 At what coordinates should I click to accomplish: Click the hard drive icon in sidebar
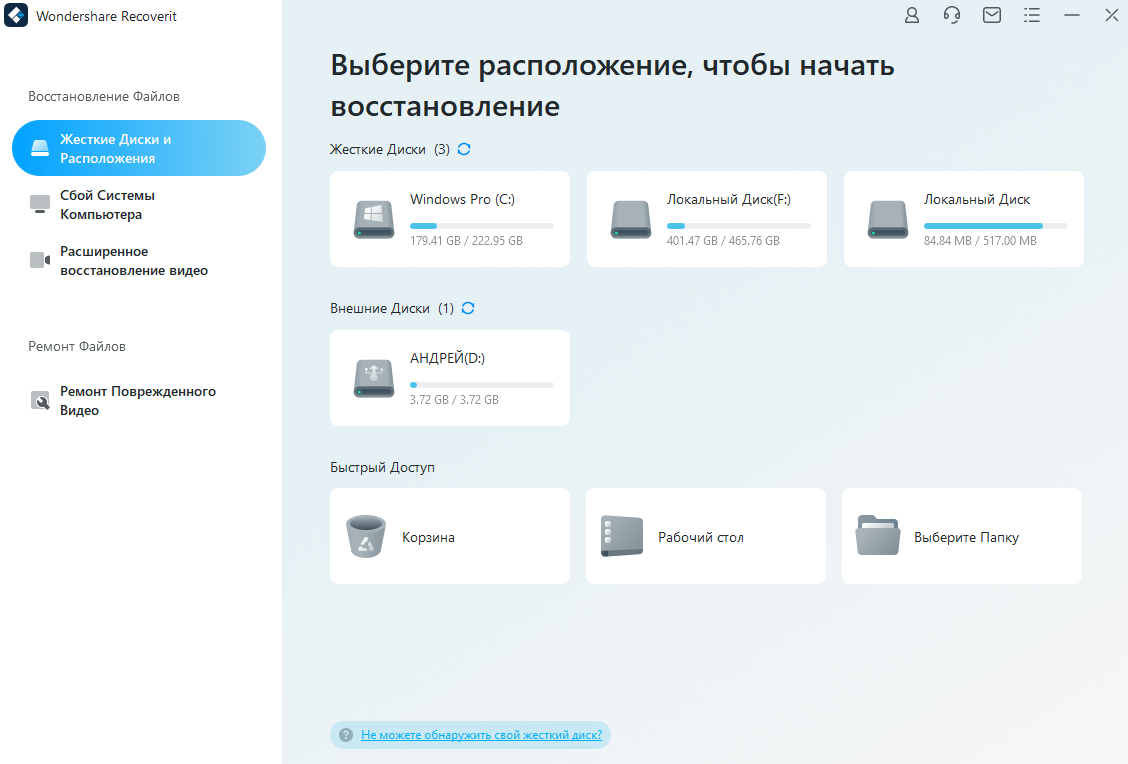(40, 148)
